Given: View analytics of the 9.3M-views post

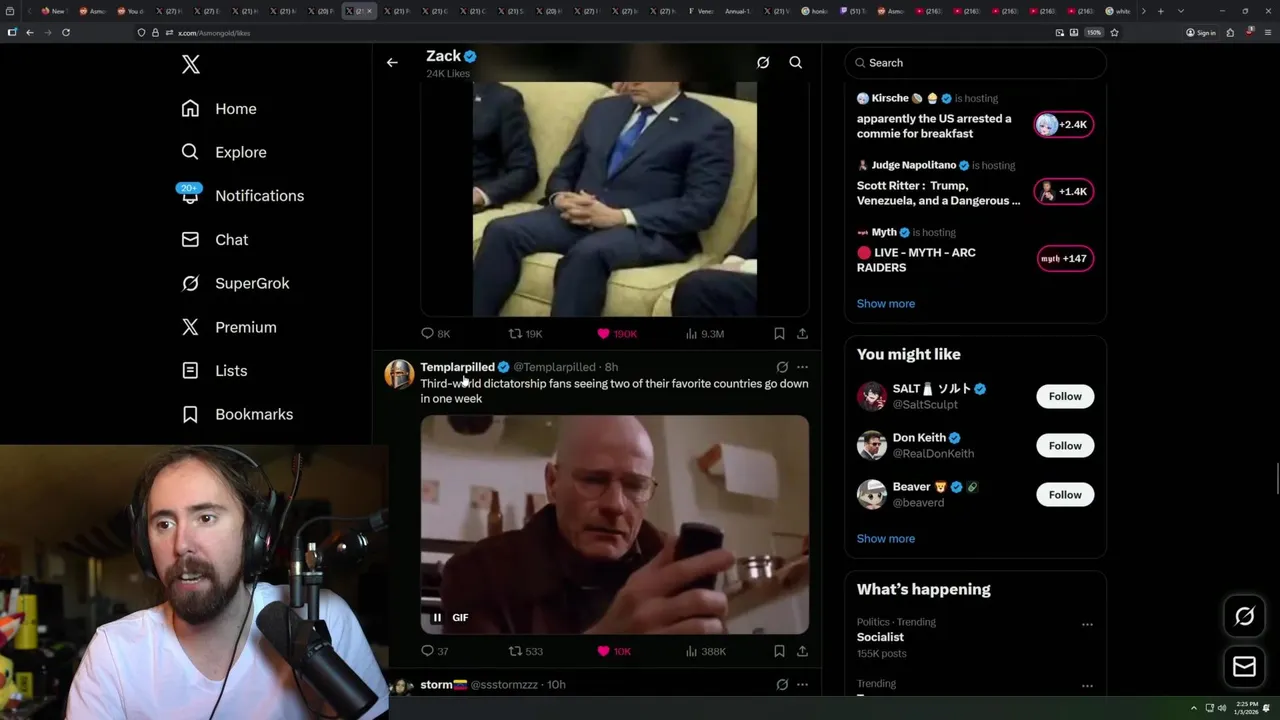Looking at the screenshot, I should (x=705, y=334).
